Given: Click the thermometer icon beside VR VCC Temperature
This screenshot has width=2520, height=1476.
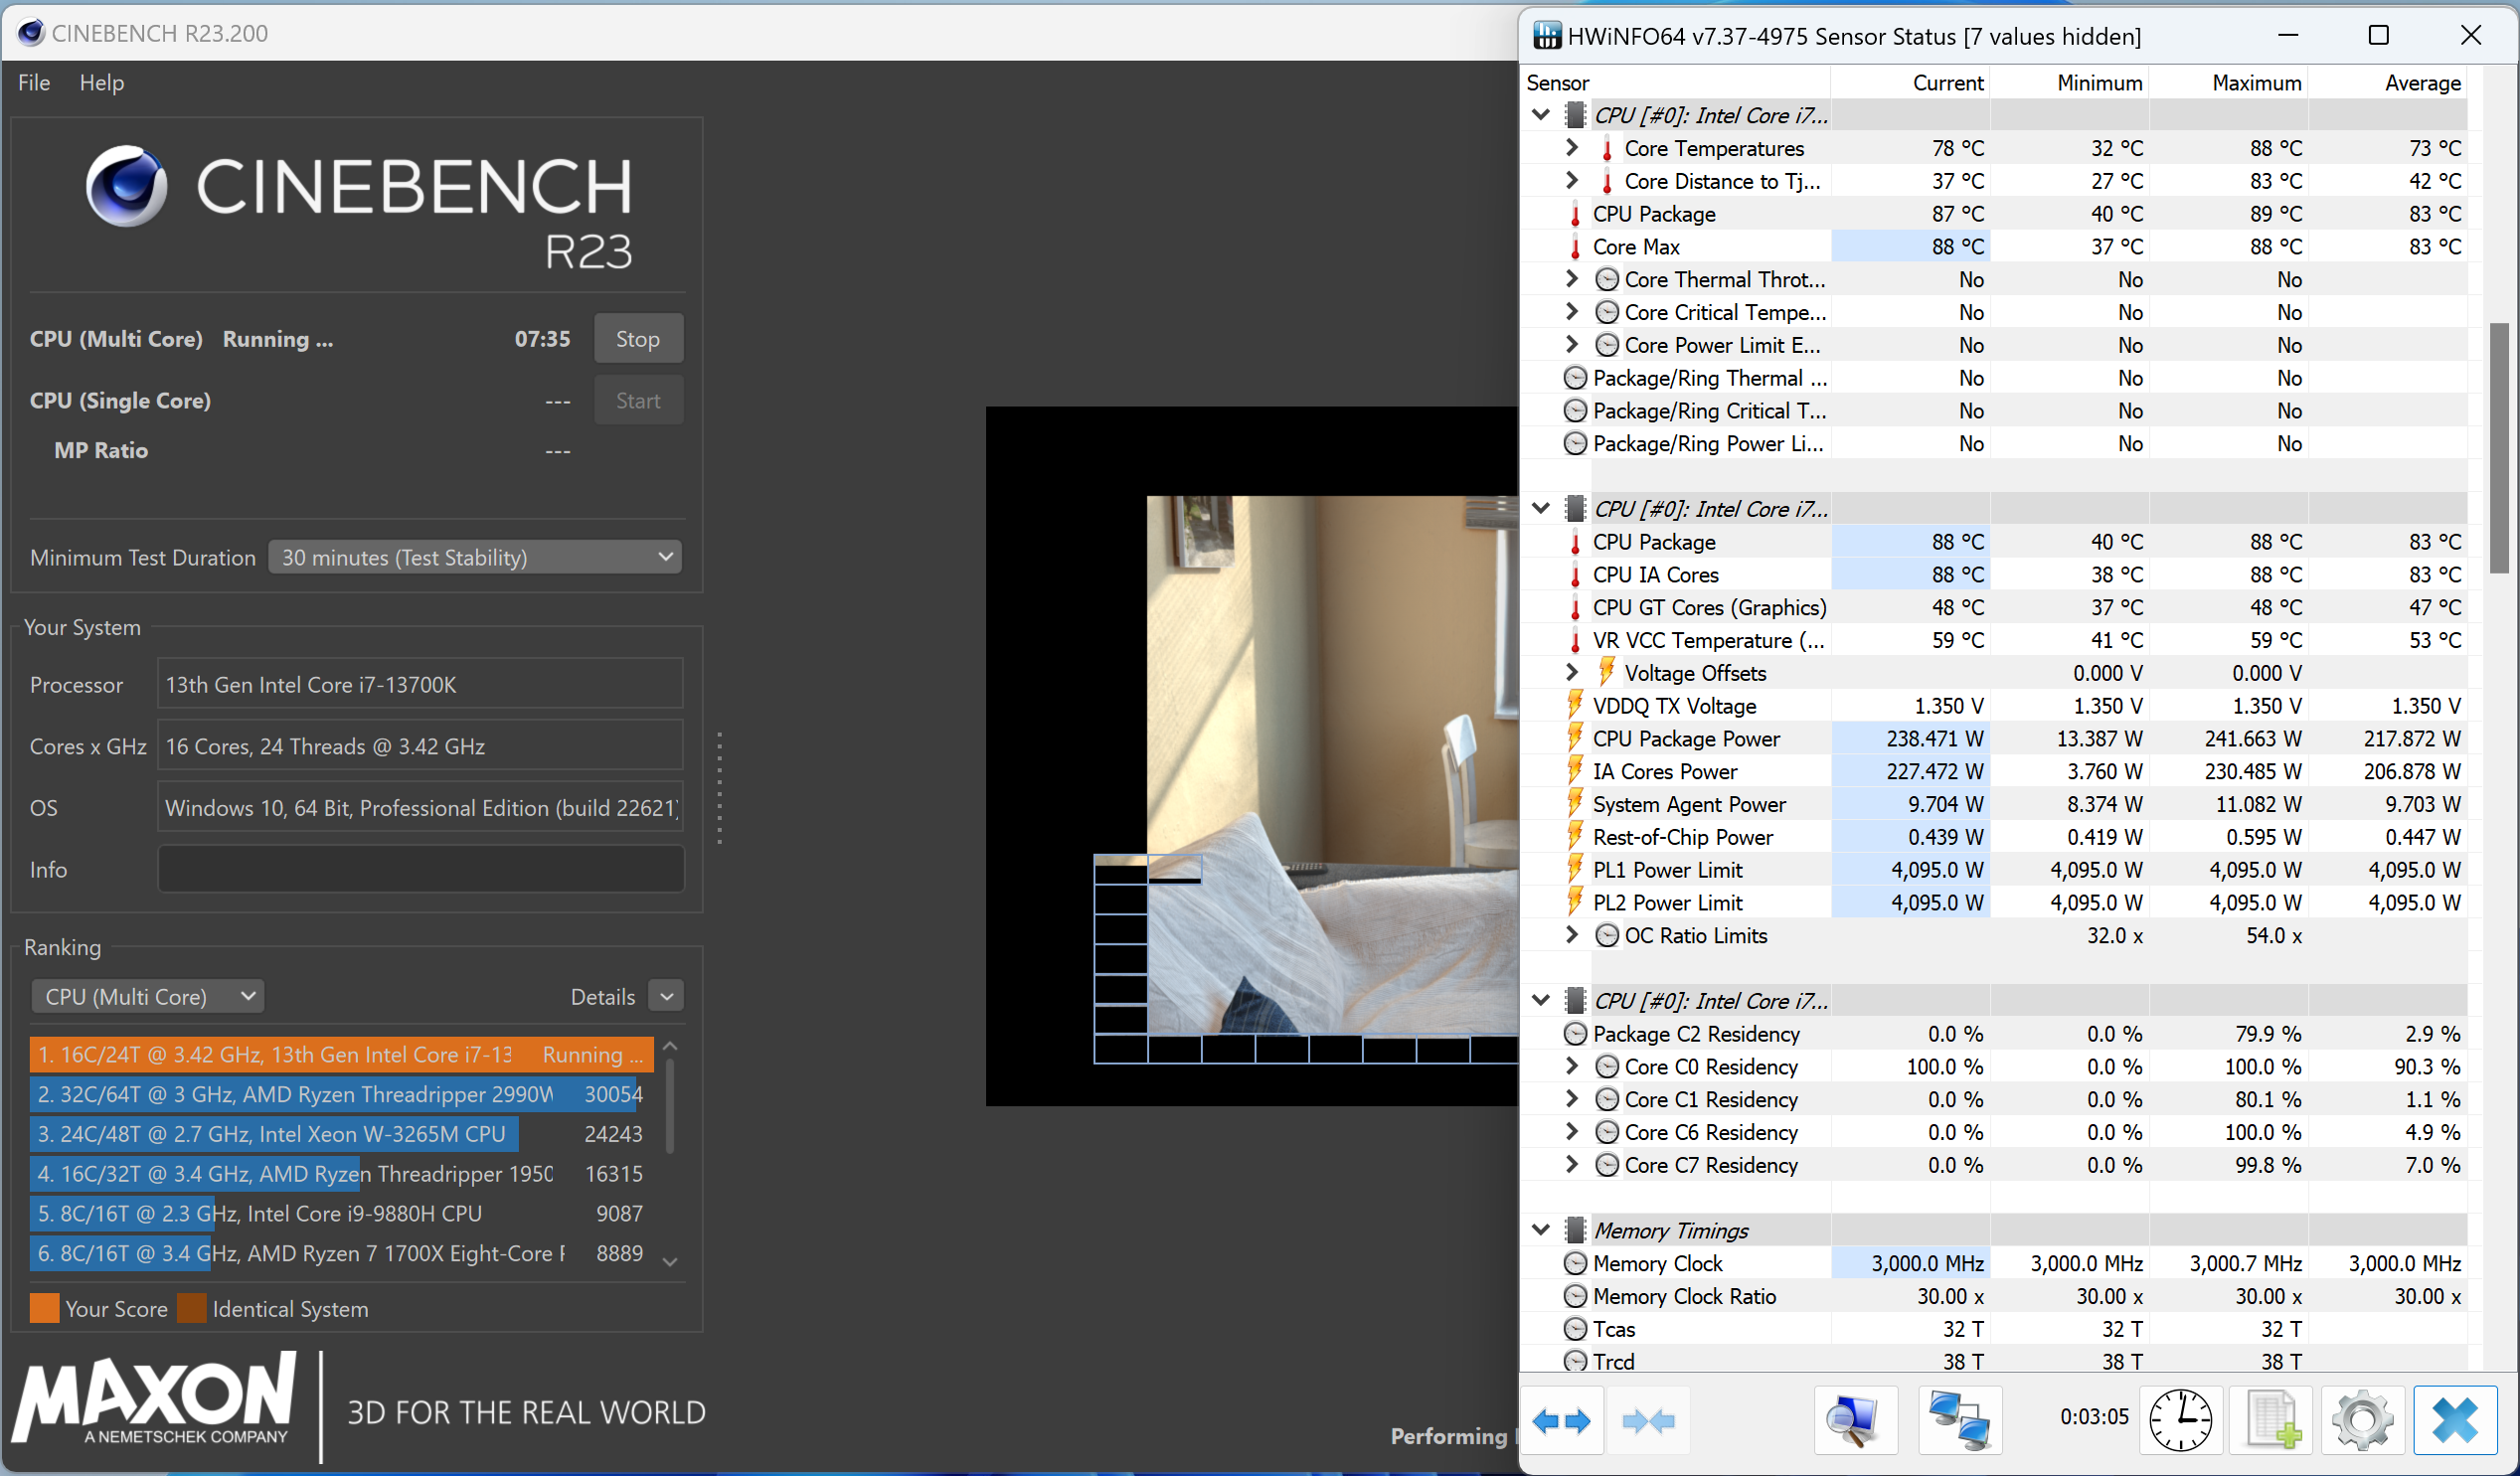Looking at the screenshot, I should pyautogui.click(x=1575, y=641).
